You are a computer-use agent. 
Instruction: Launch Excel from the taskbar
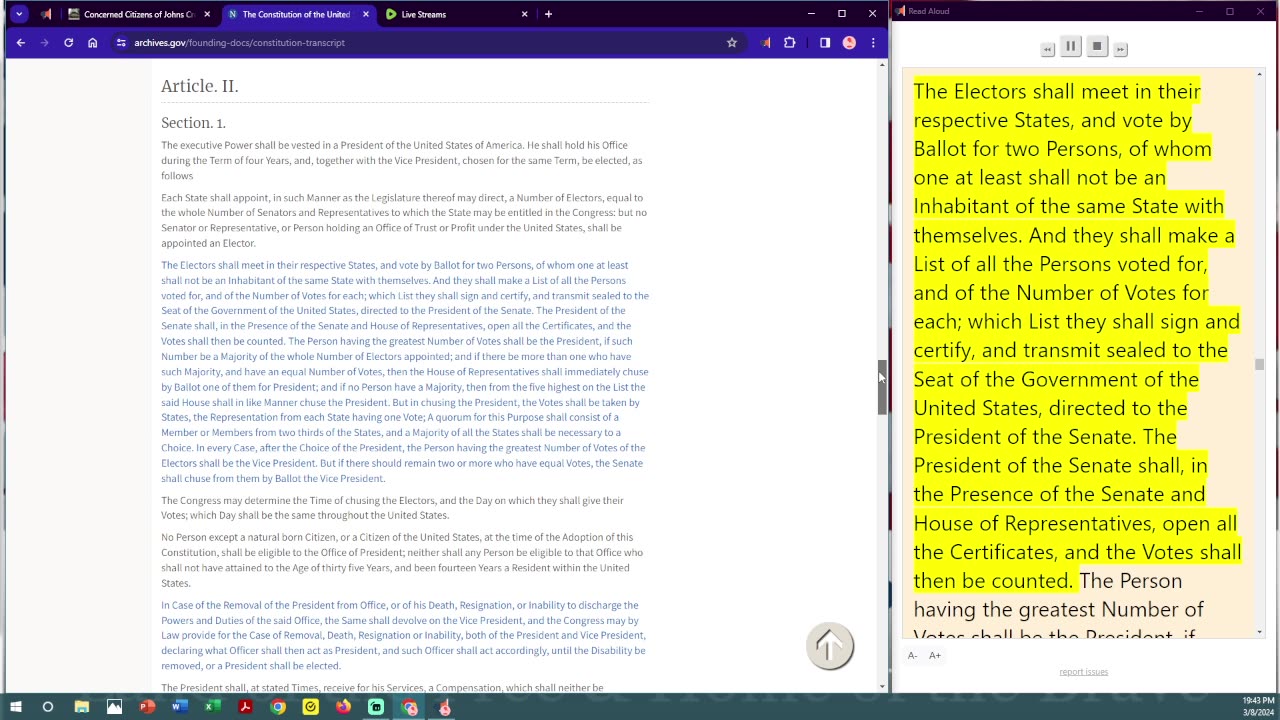(x=212, y=707)
